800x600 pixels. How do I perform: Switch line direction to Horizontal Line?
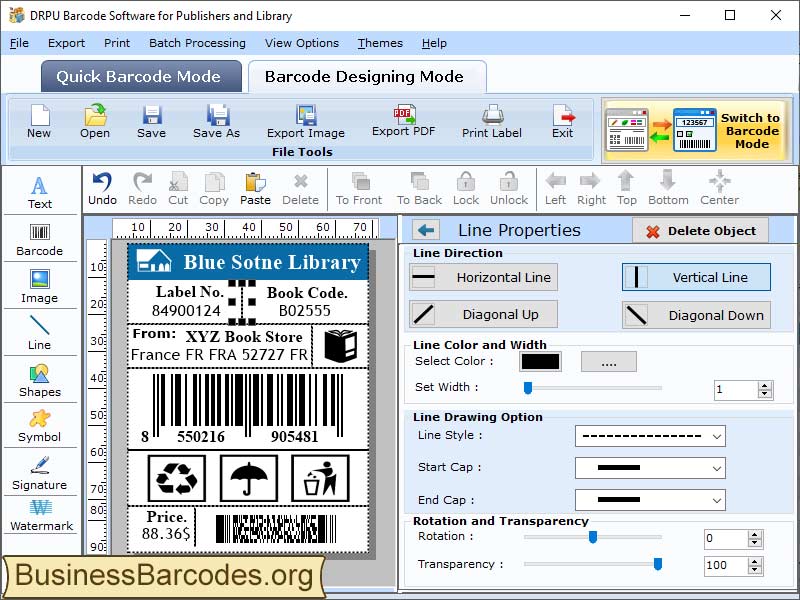483,277
